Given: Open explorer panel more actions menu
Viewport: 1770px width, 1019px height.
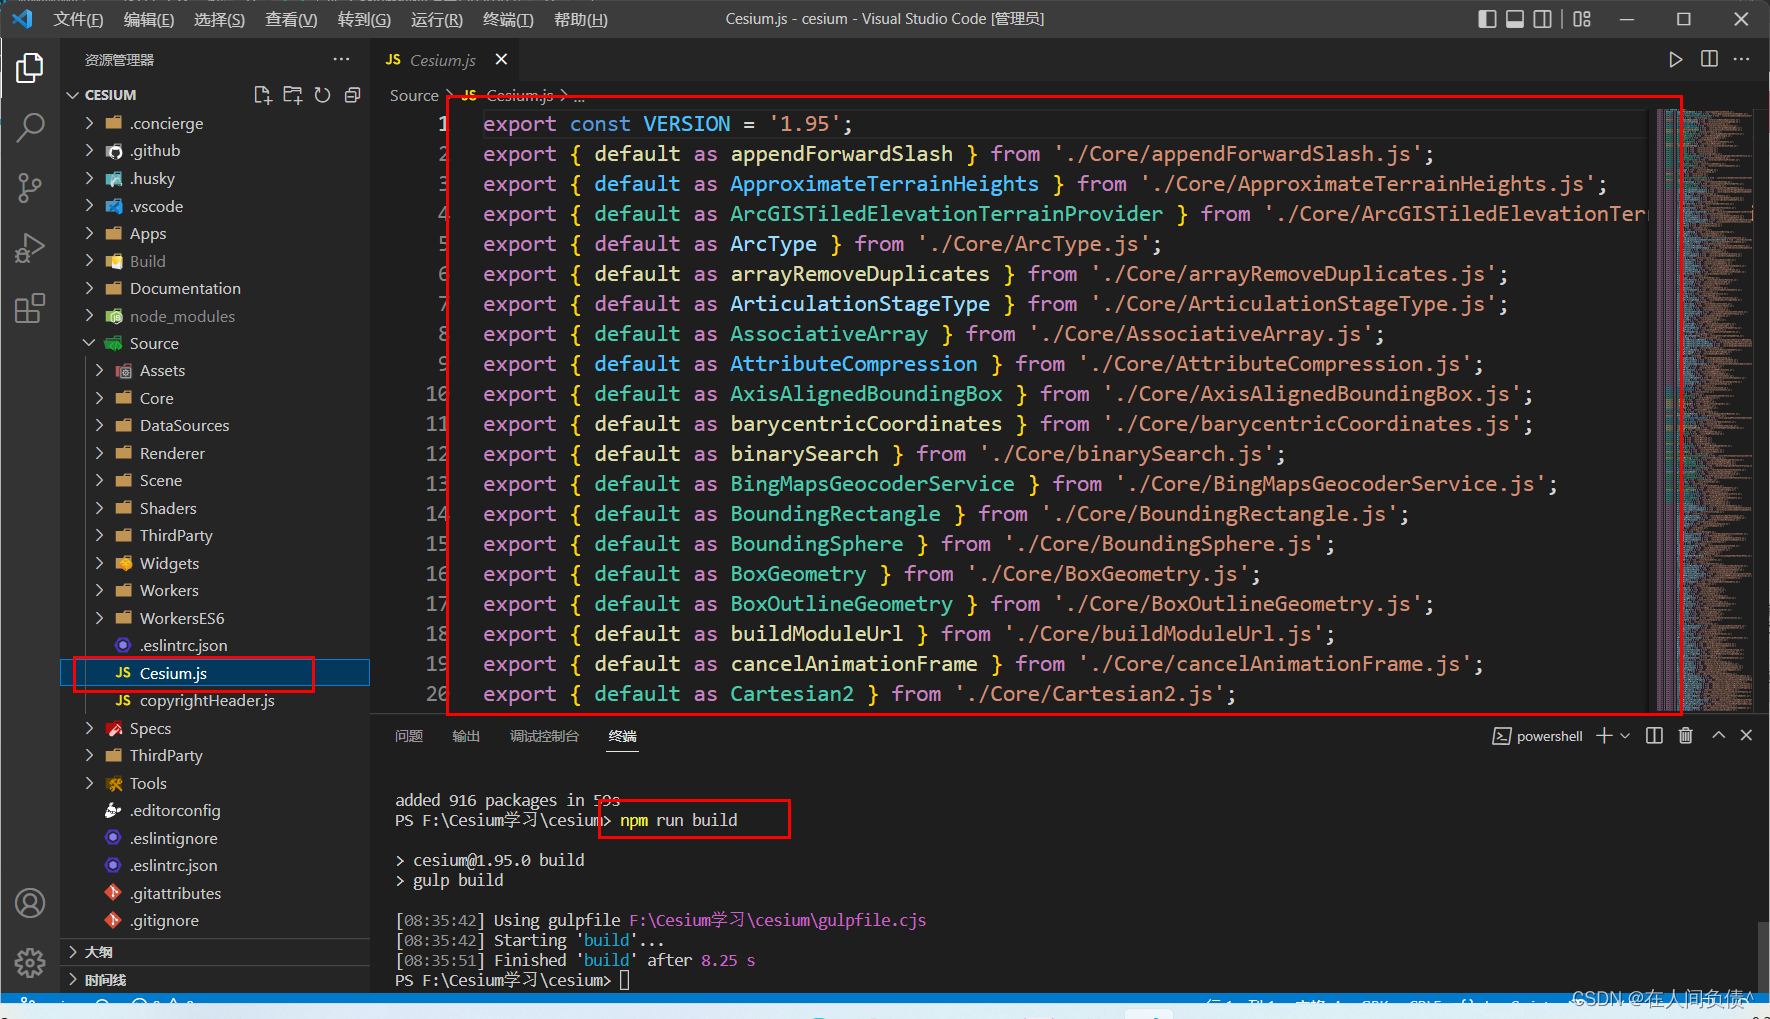Looking at the screenshot, I should click(342, 60).
